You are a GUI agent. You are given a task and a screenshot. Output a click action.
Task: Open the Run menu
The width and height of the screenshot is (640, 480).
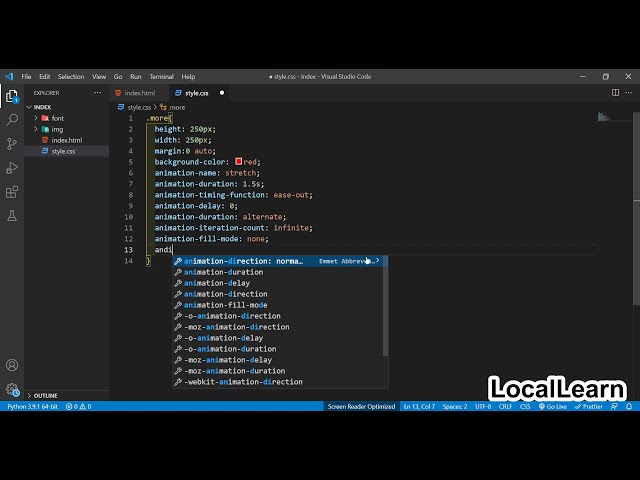136,76
